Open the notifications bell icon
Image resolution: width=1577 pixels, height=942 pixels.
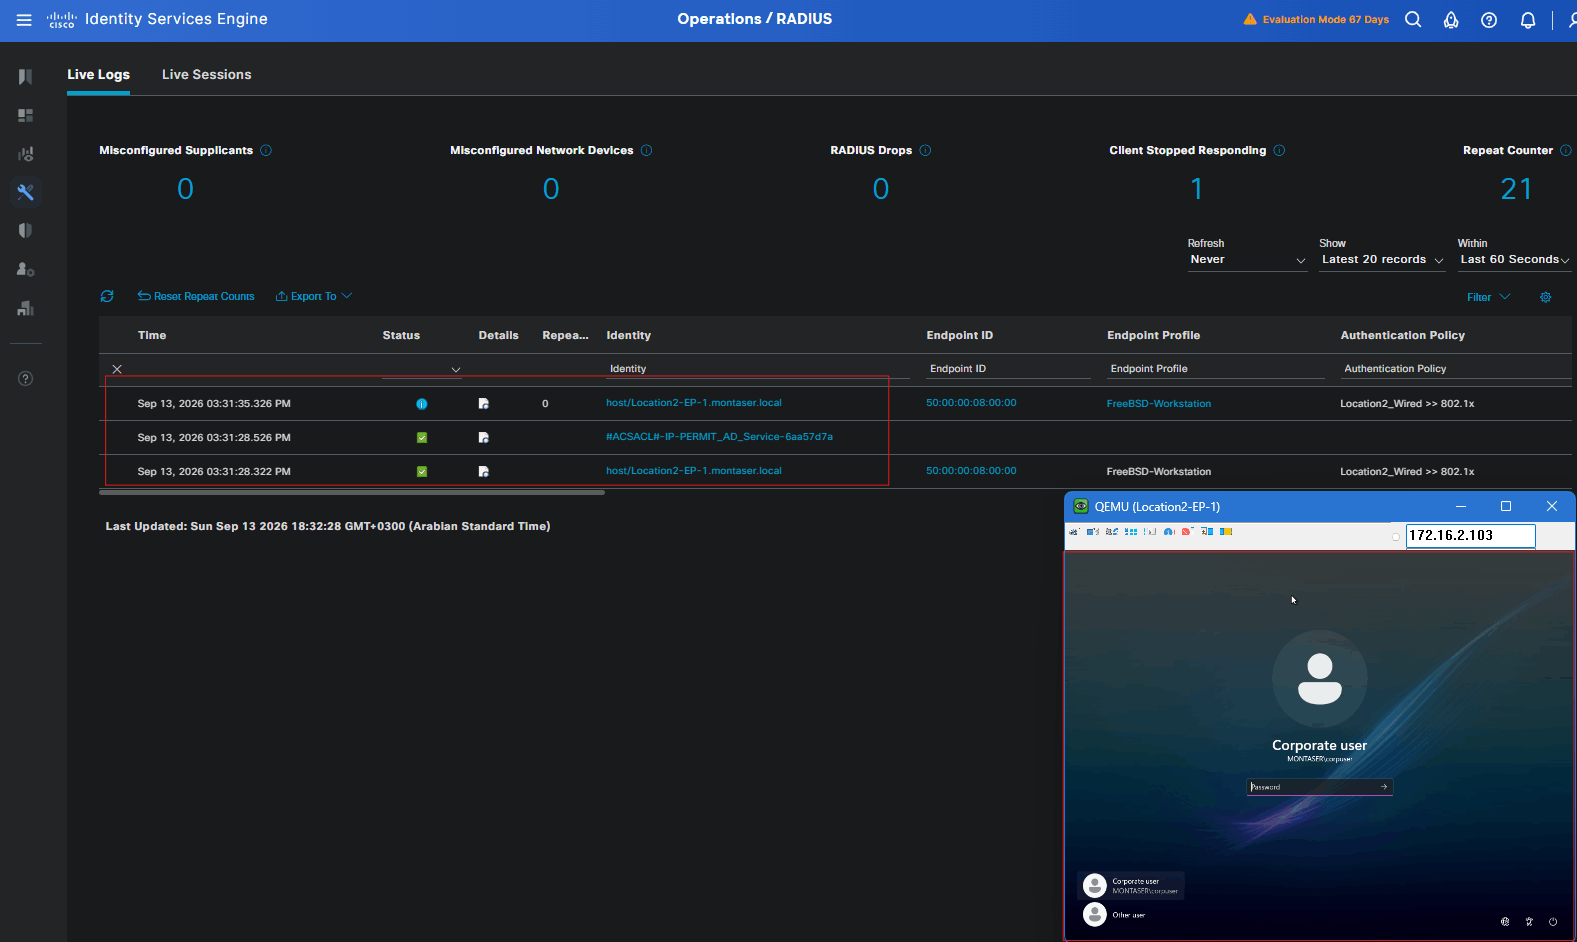point(1528,20)
